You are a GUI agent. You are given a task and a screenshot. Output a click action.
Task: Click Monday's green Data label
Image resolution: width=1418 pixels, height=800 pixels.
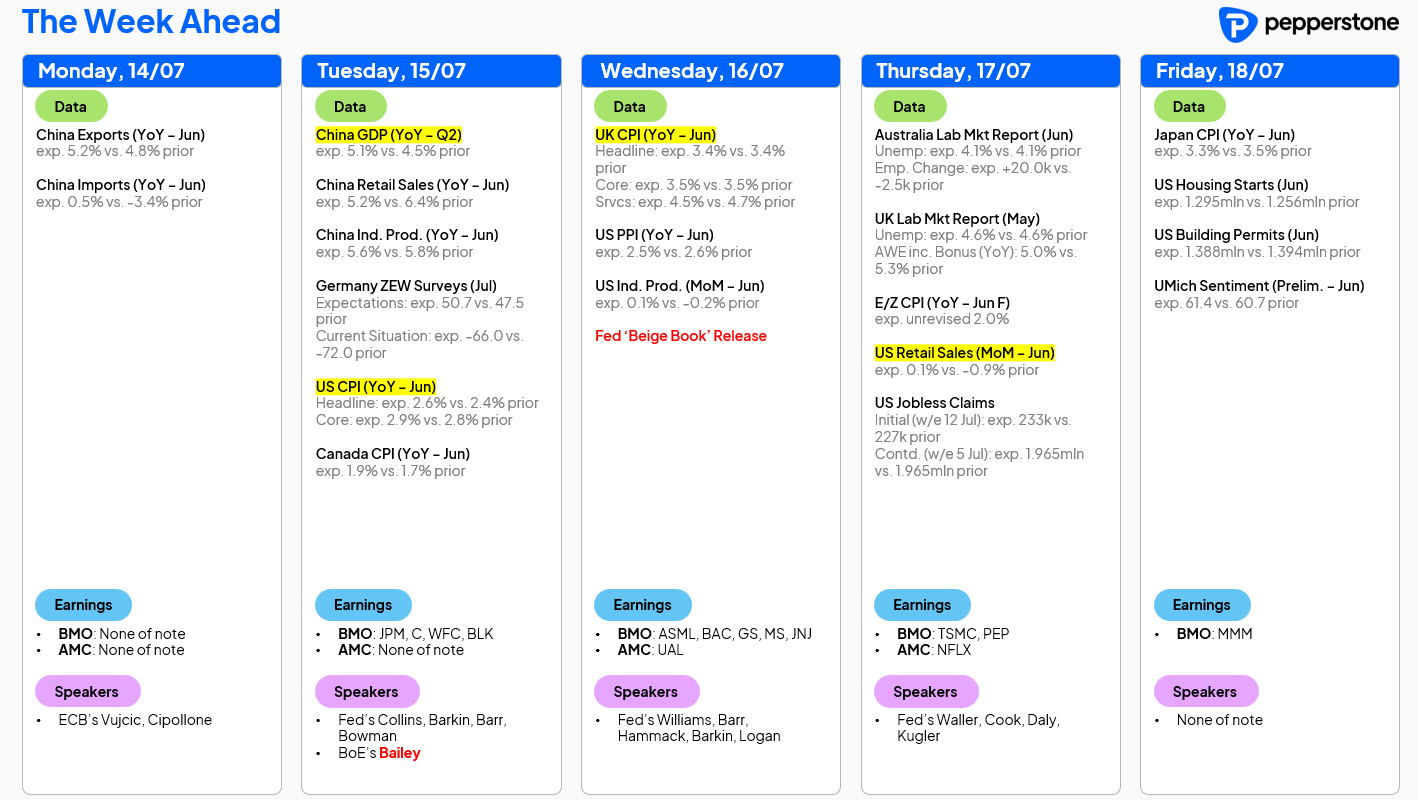(x=71, y=106)
